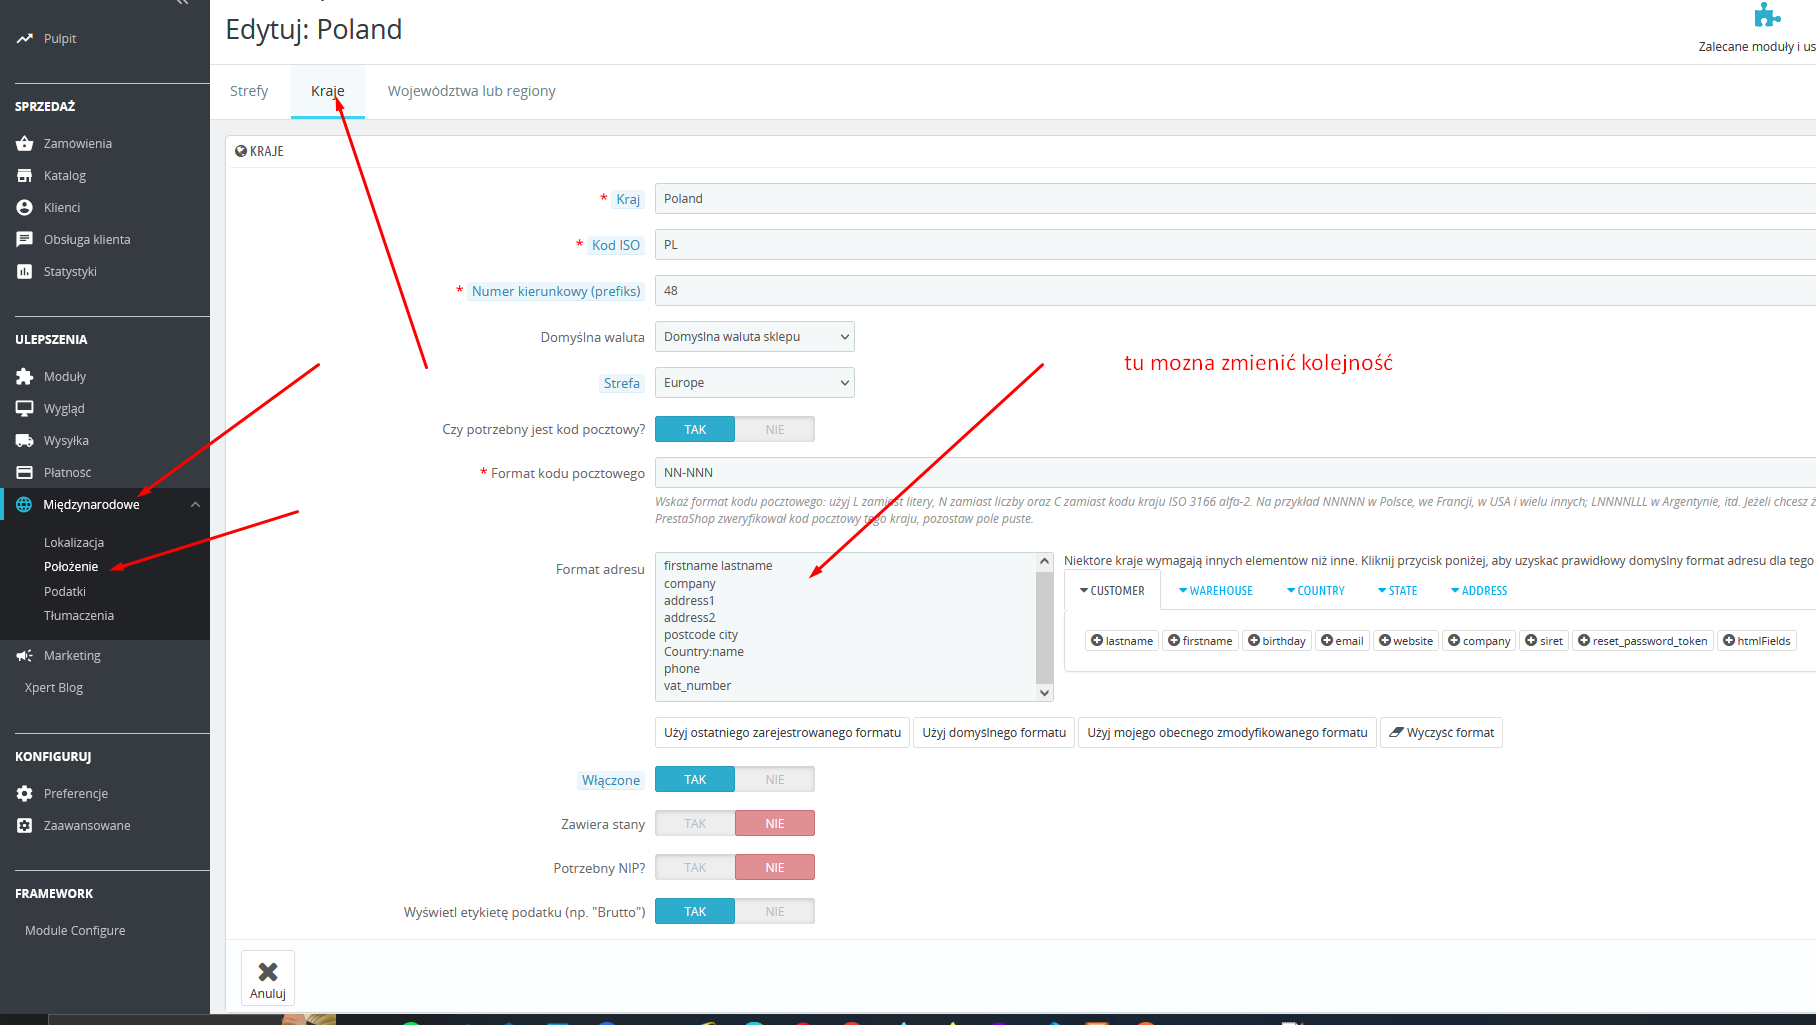
Task: Set Zawiera stany to NIE
Action: (775, 824)
